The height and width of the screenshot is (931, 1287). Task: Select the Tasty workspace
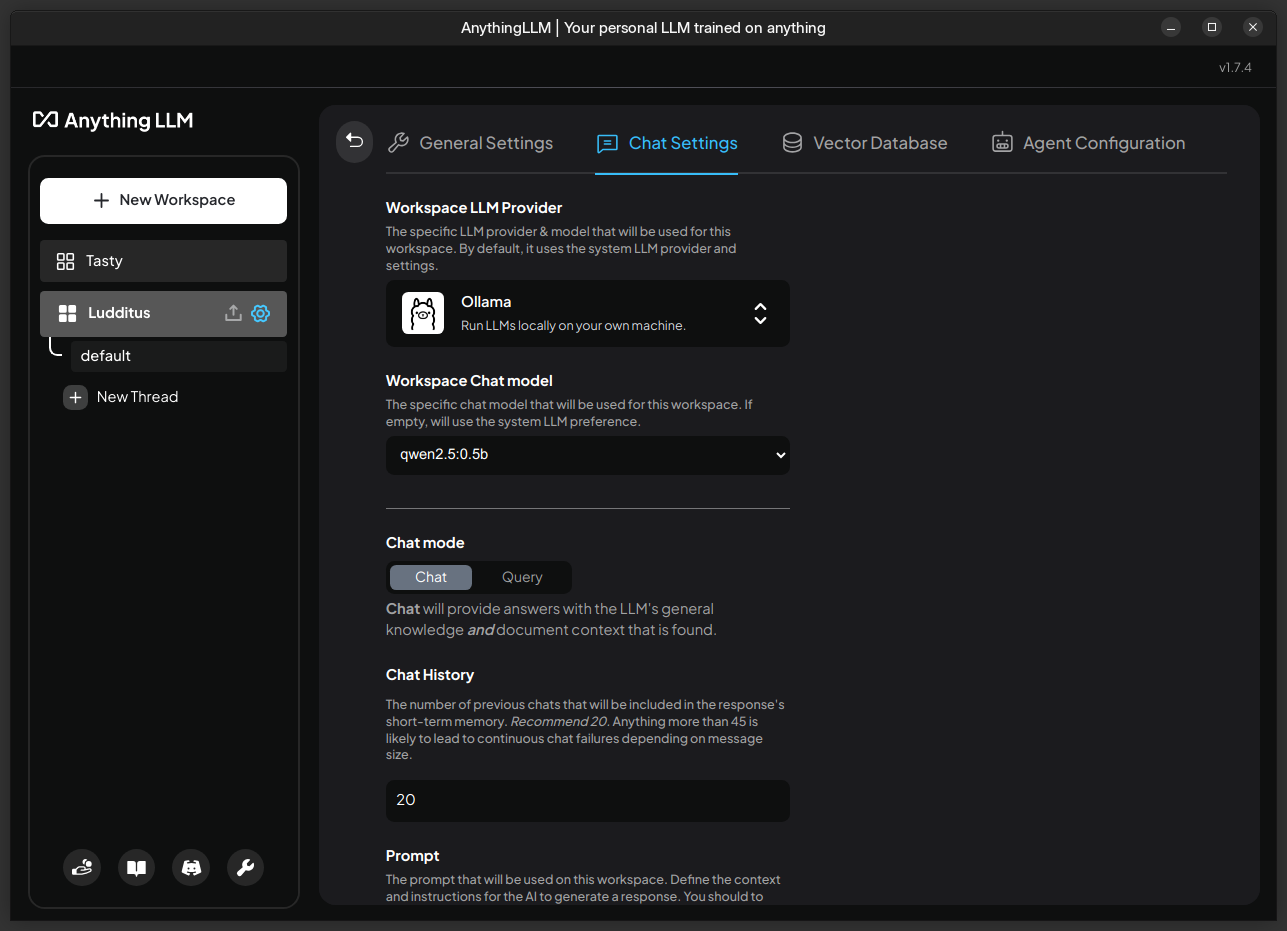164,261
